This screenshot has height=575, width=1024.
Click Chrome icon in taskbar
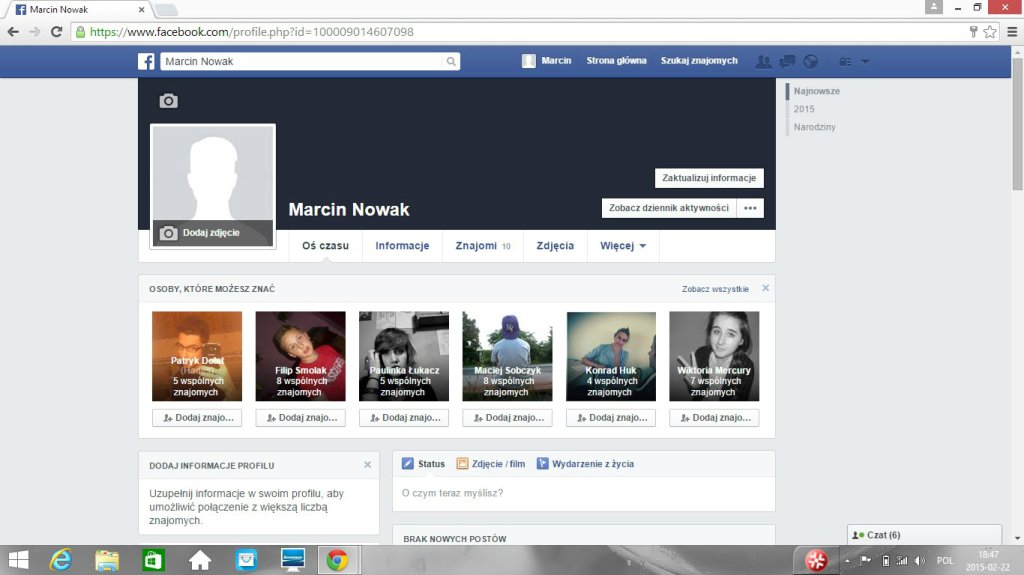(338, 560)
